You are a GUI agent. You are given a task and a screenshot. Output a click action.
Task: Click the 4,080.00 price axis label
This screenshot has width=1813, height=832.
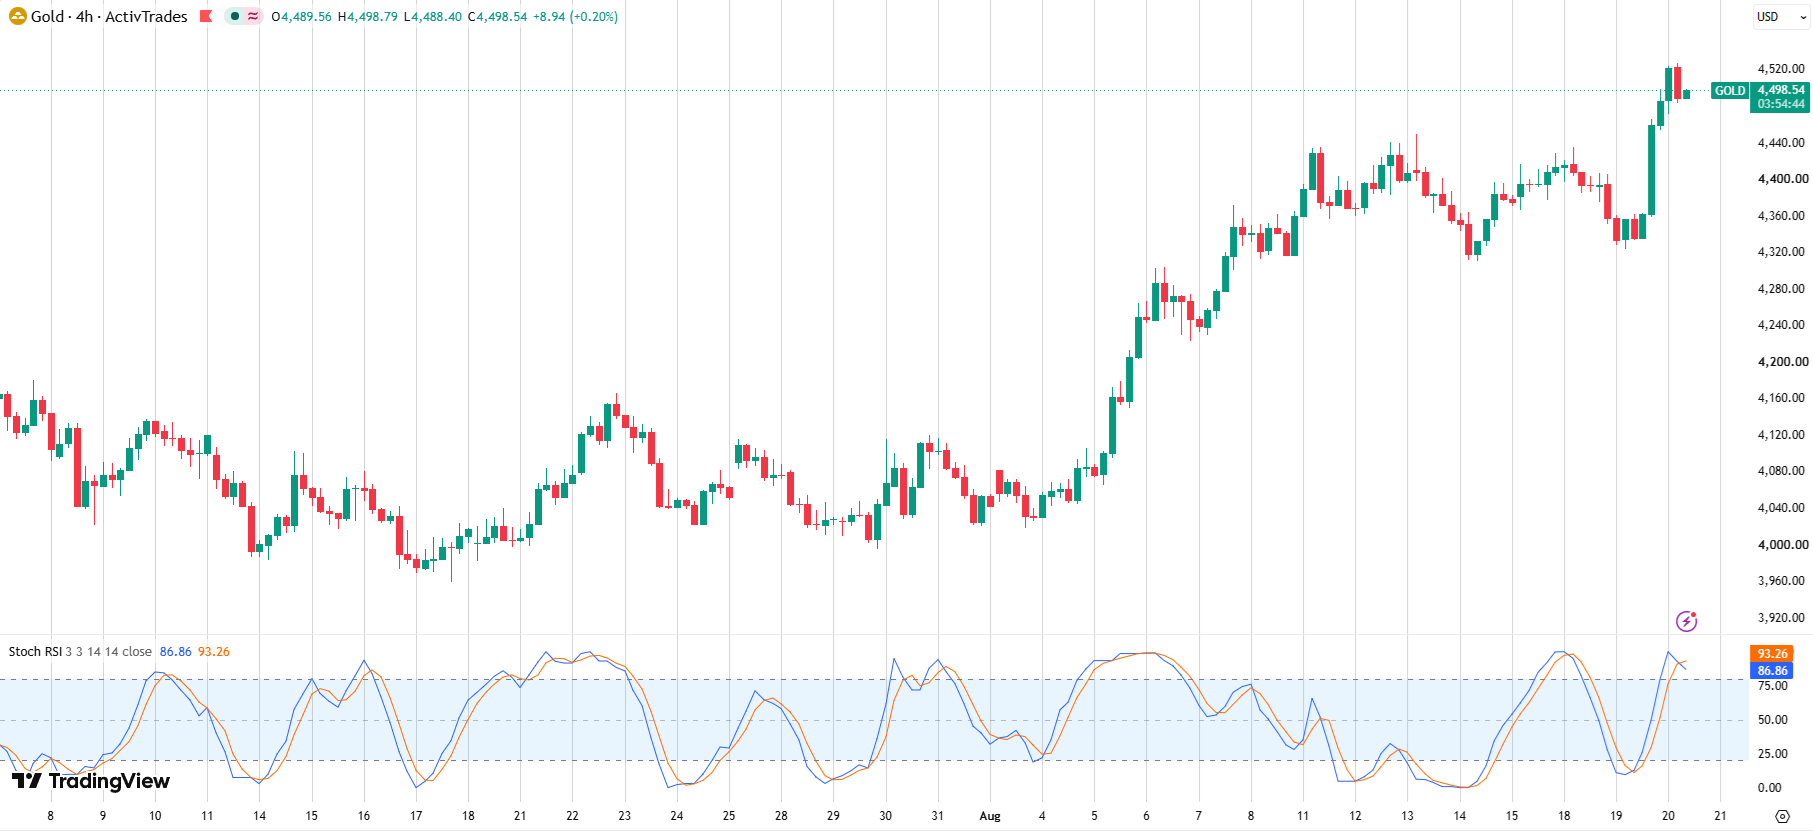click(1781, 471)
